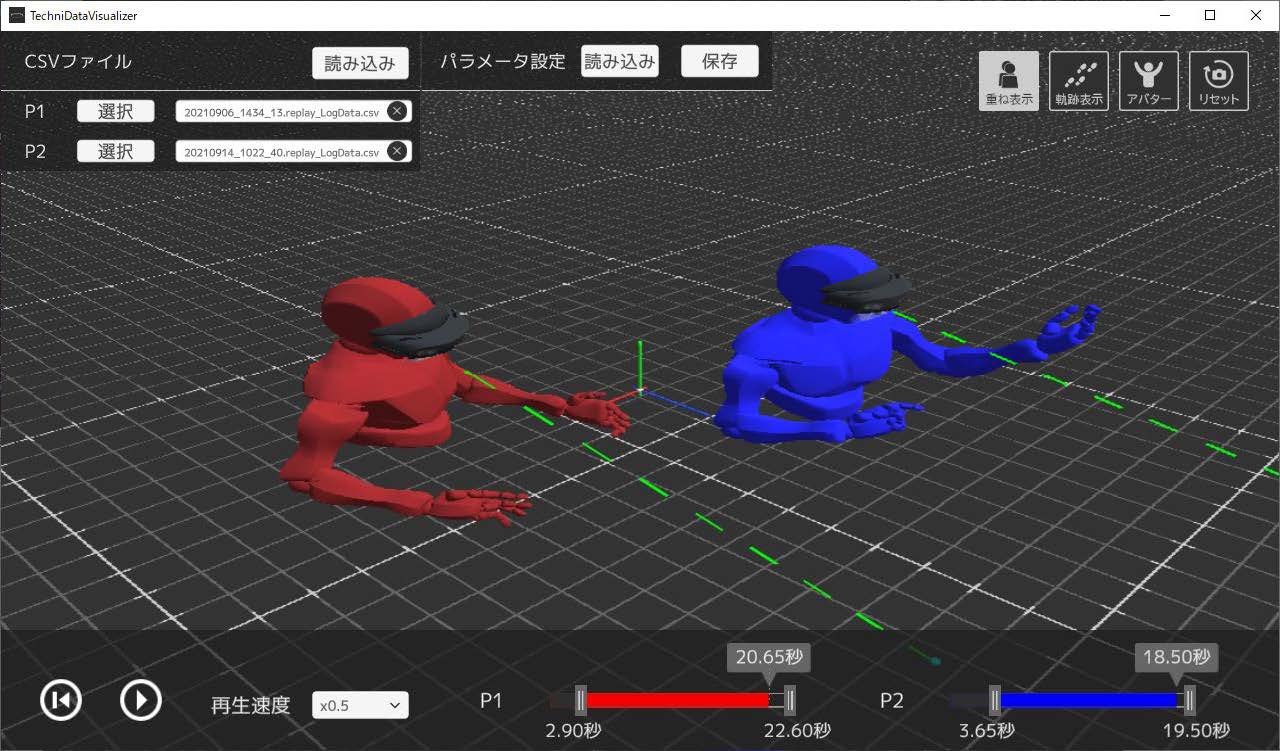
Task: Click the CSVファイル 読み込み button
Action: coord(360,63)
